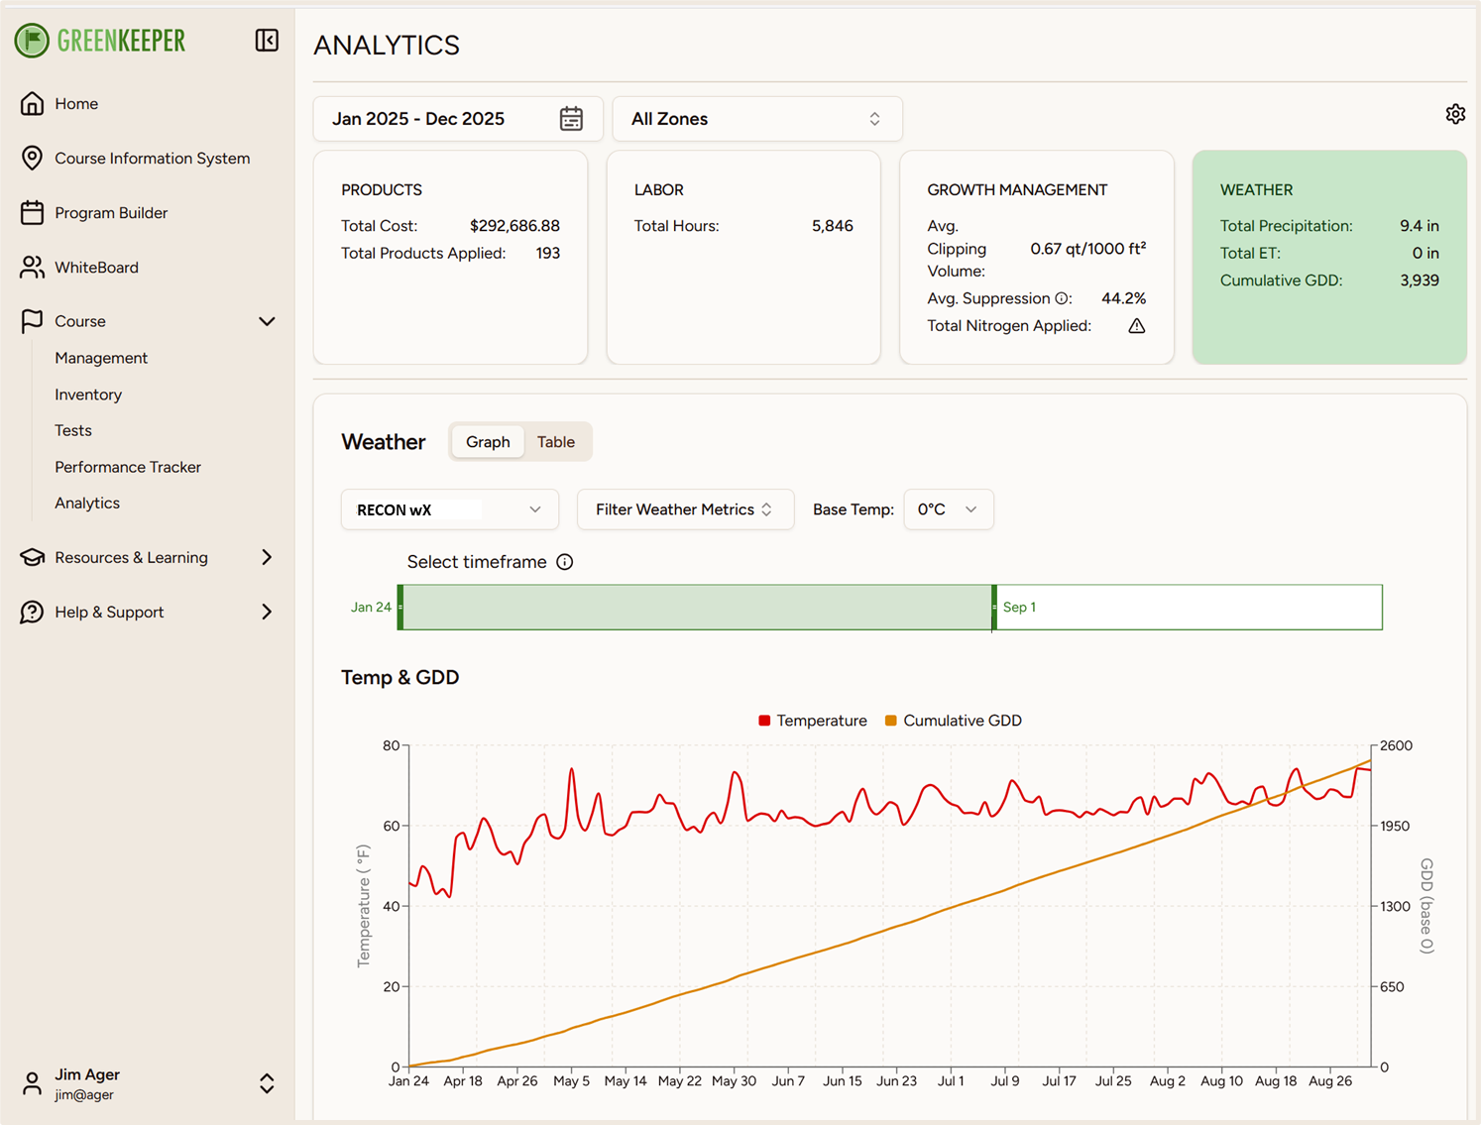Image resolution: width=1481 pixels, height=1125 pixels.
Task: Open Inventory under Course
Action: point(88,395)
